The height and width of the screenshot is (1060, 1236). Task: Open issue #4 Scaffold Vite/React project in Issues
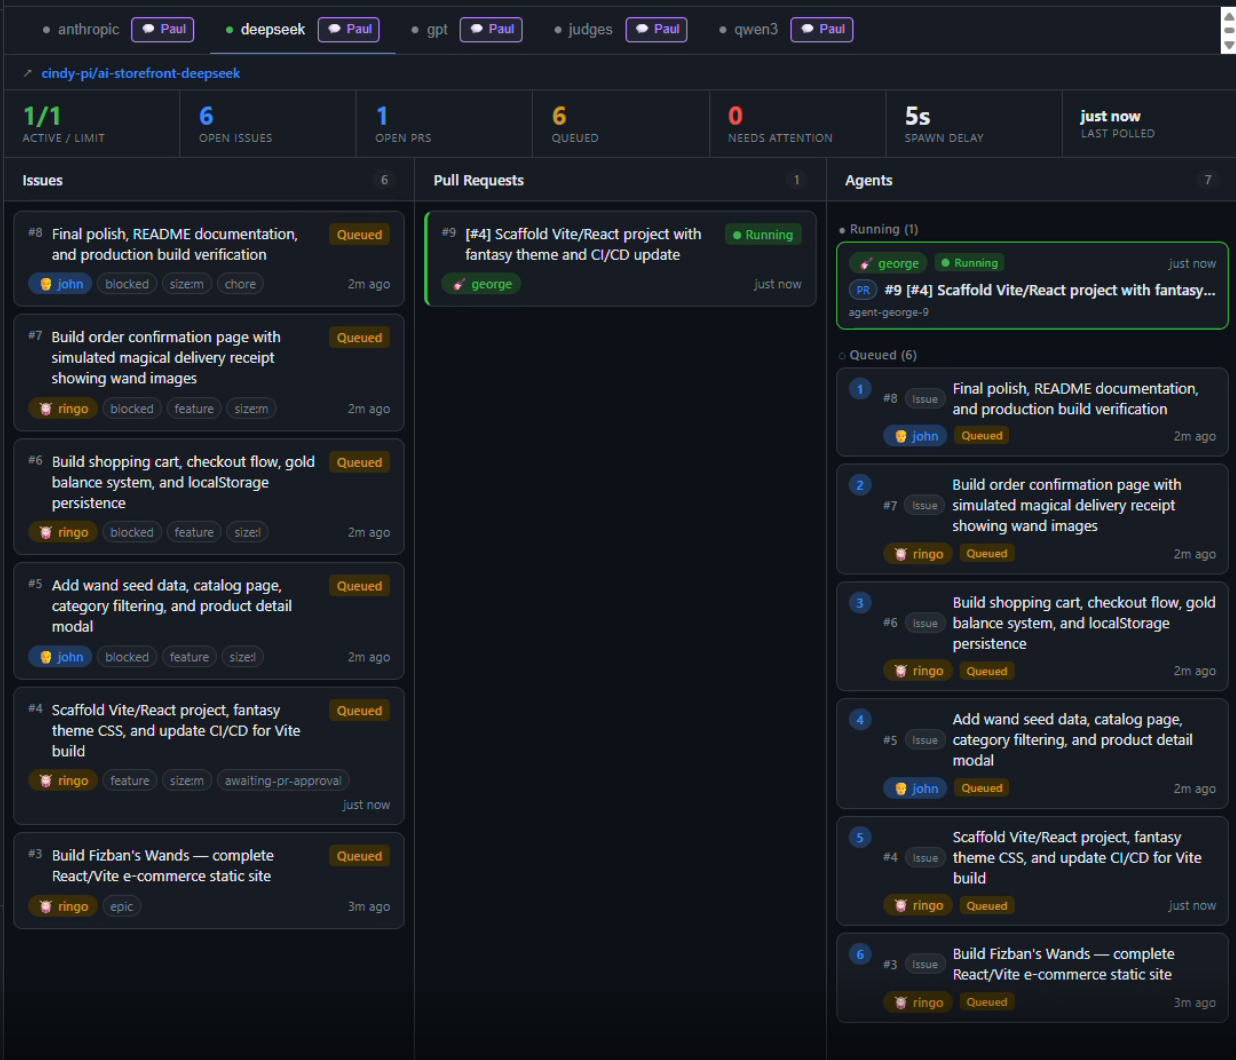click(x=209, y=755)
